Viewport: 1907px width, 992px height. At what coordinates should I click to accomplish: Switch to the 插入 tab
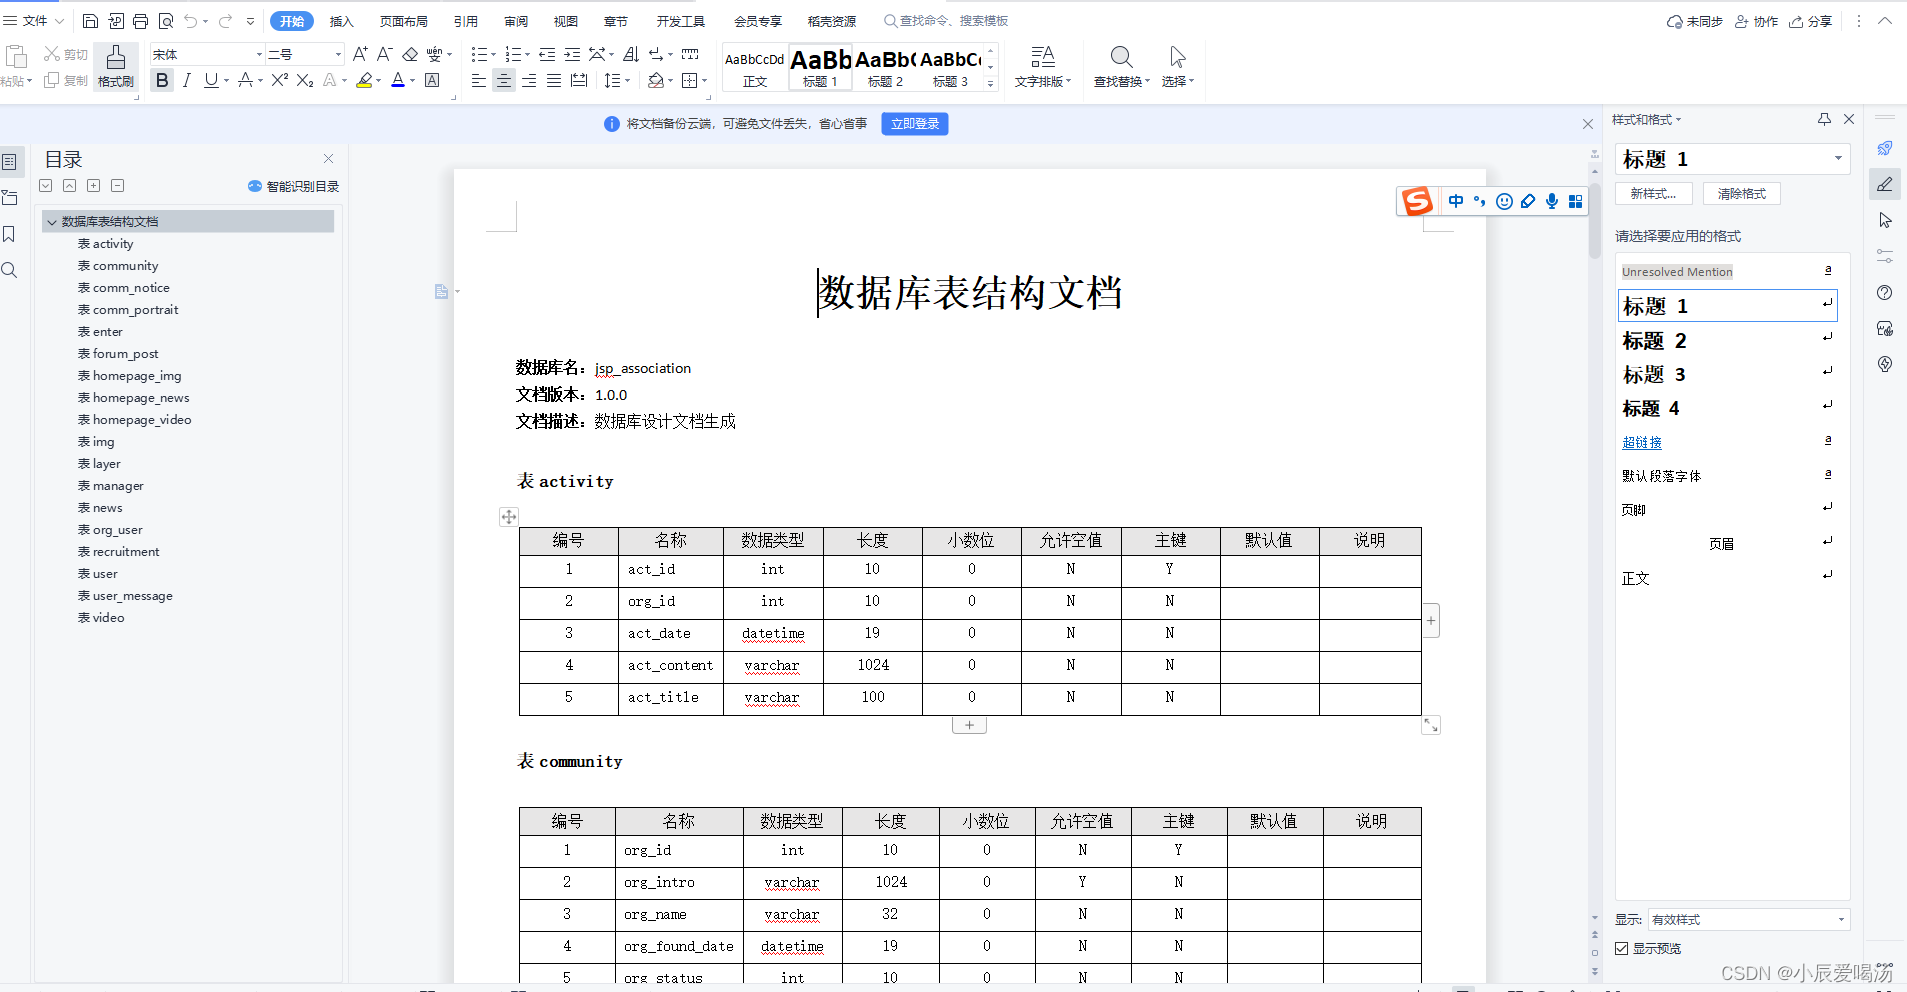[342, 21]
